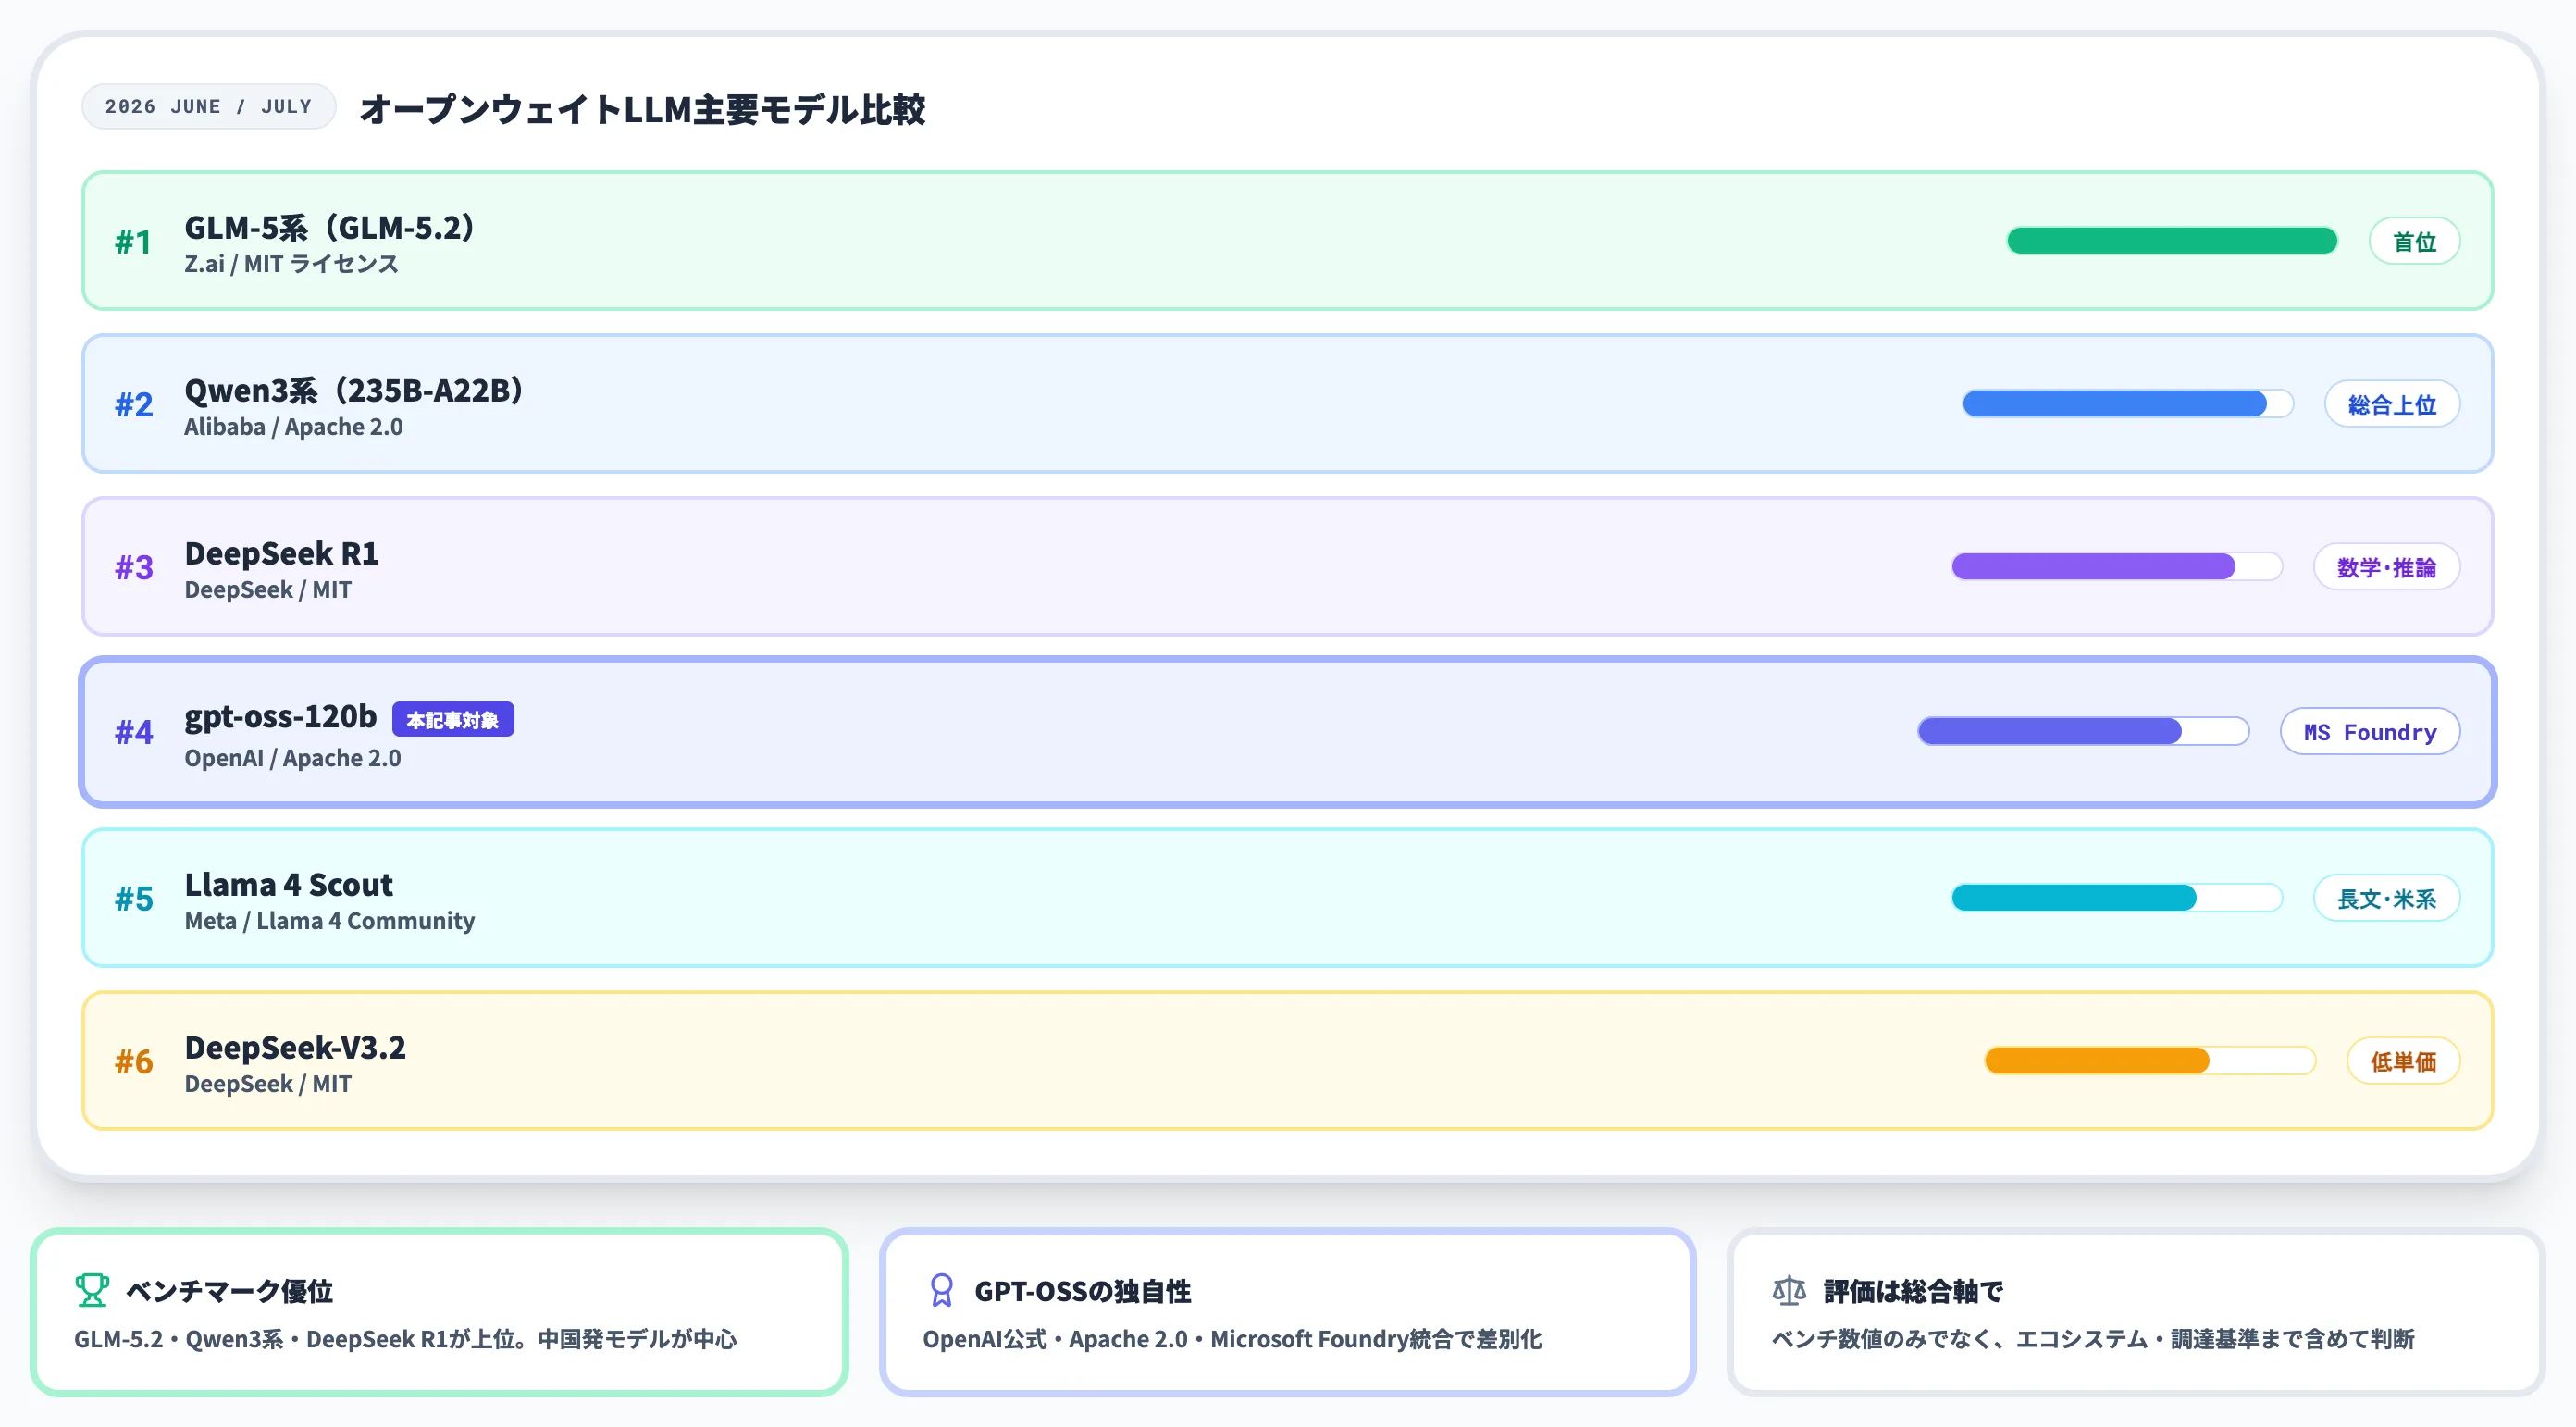
Task: Click the model name DeepSeek R1
Action: pos(281,554)
